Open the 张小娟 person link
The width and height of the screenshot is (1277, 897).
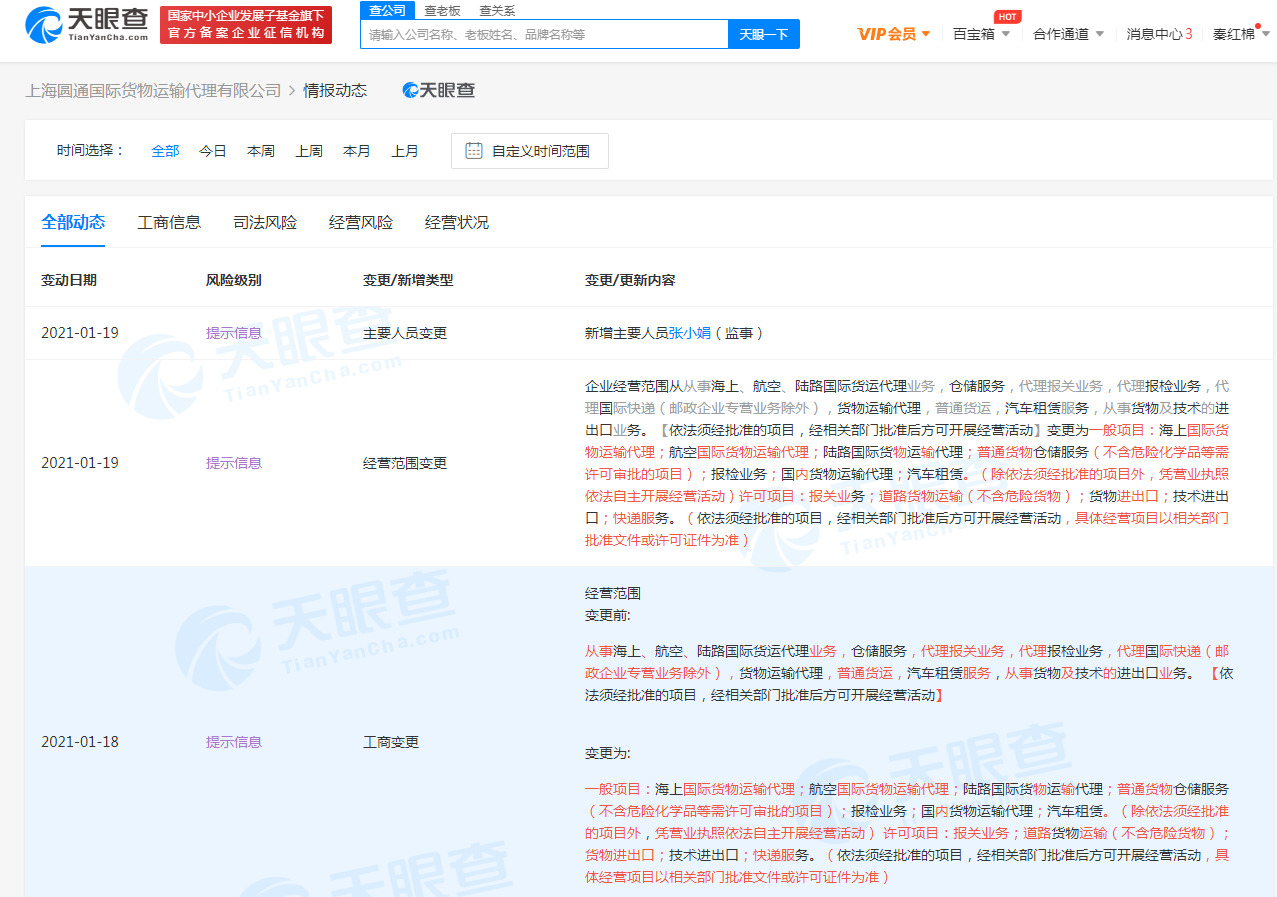690,333
